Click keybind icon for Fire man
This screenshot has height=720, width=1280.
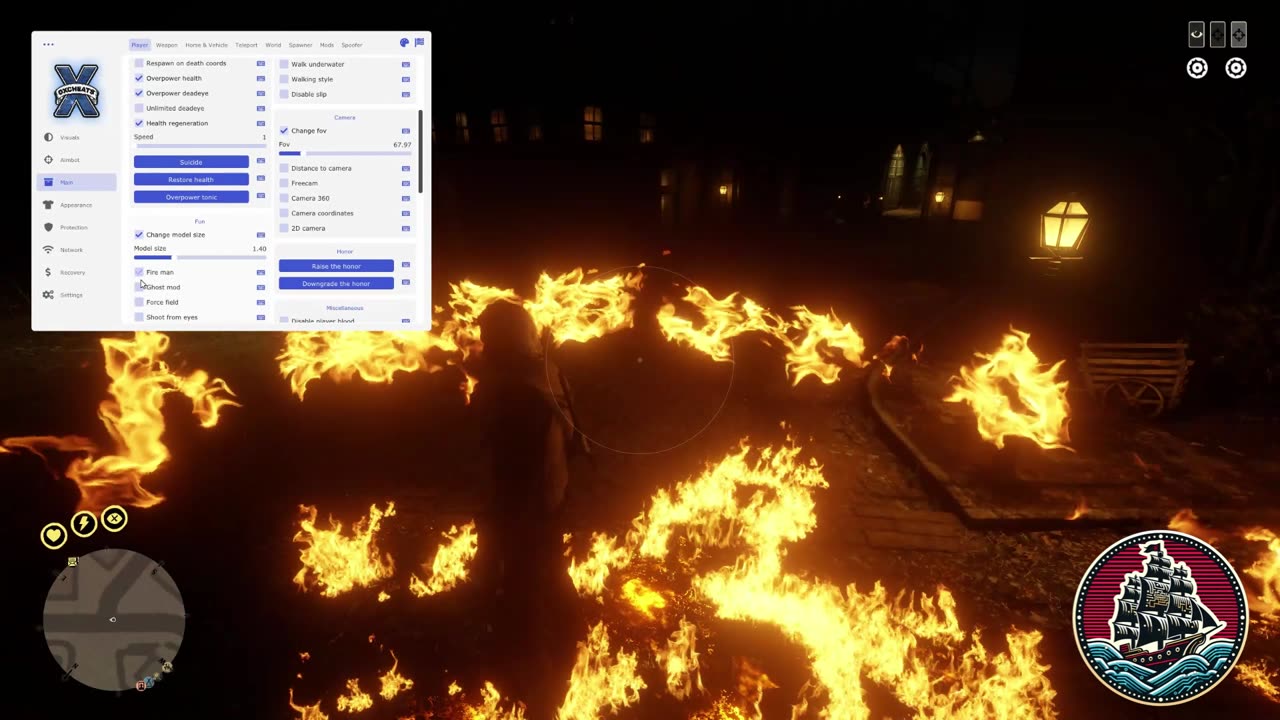[261, 272]
